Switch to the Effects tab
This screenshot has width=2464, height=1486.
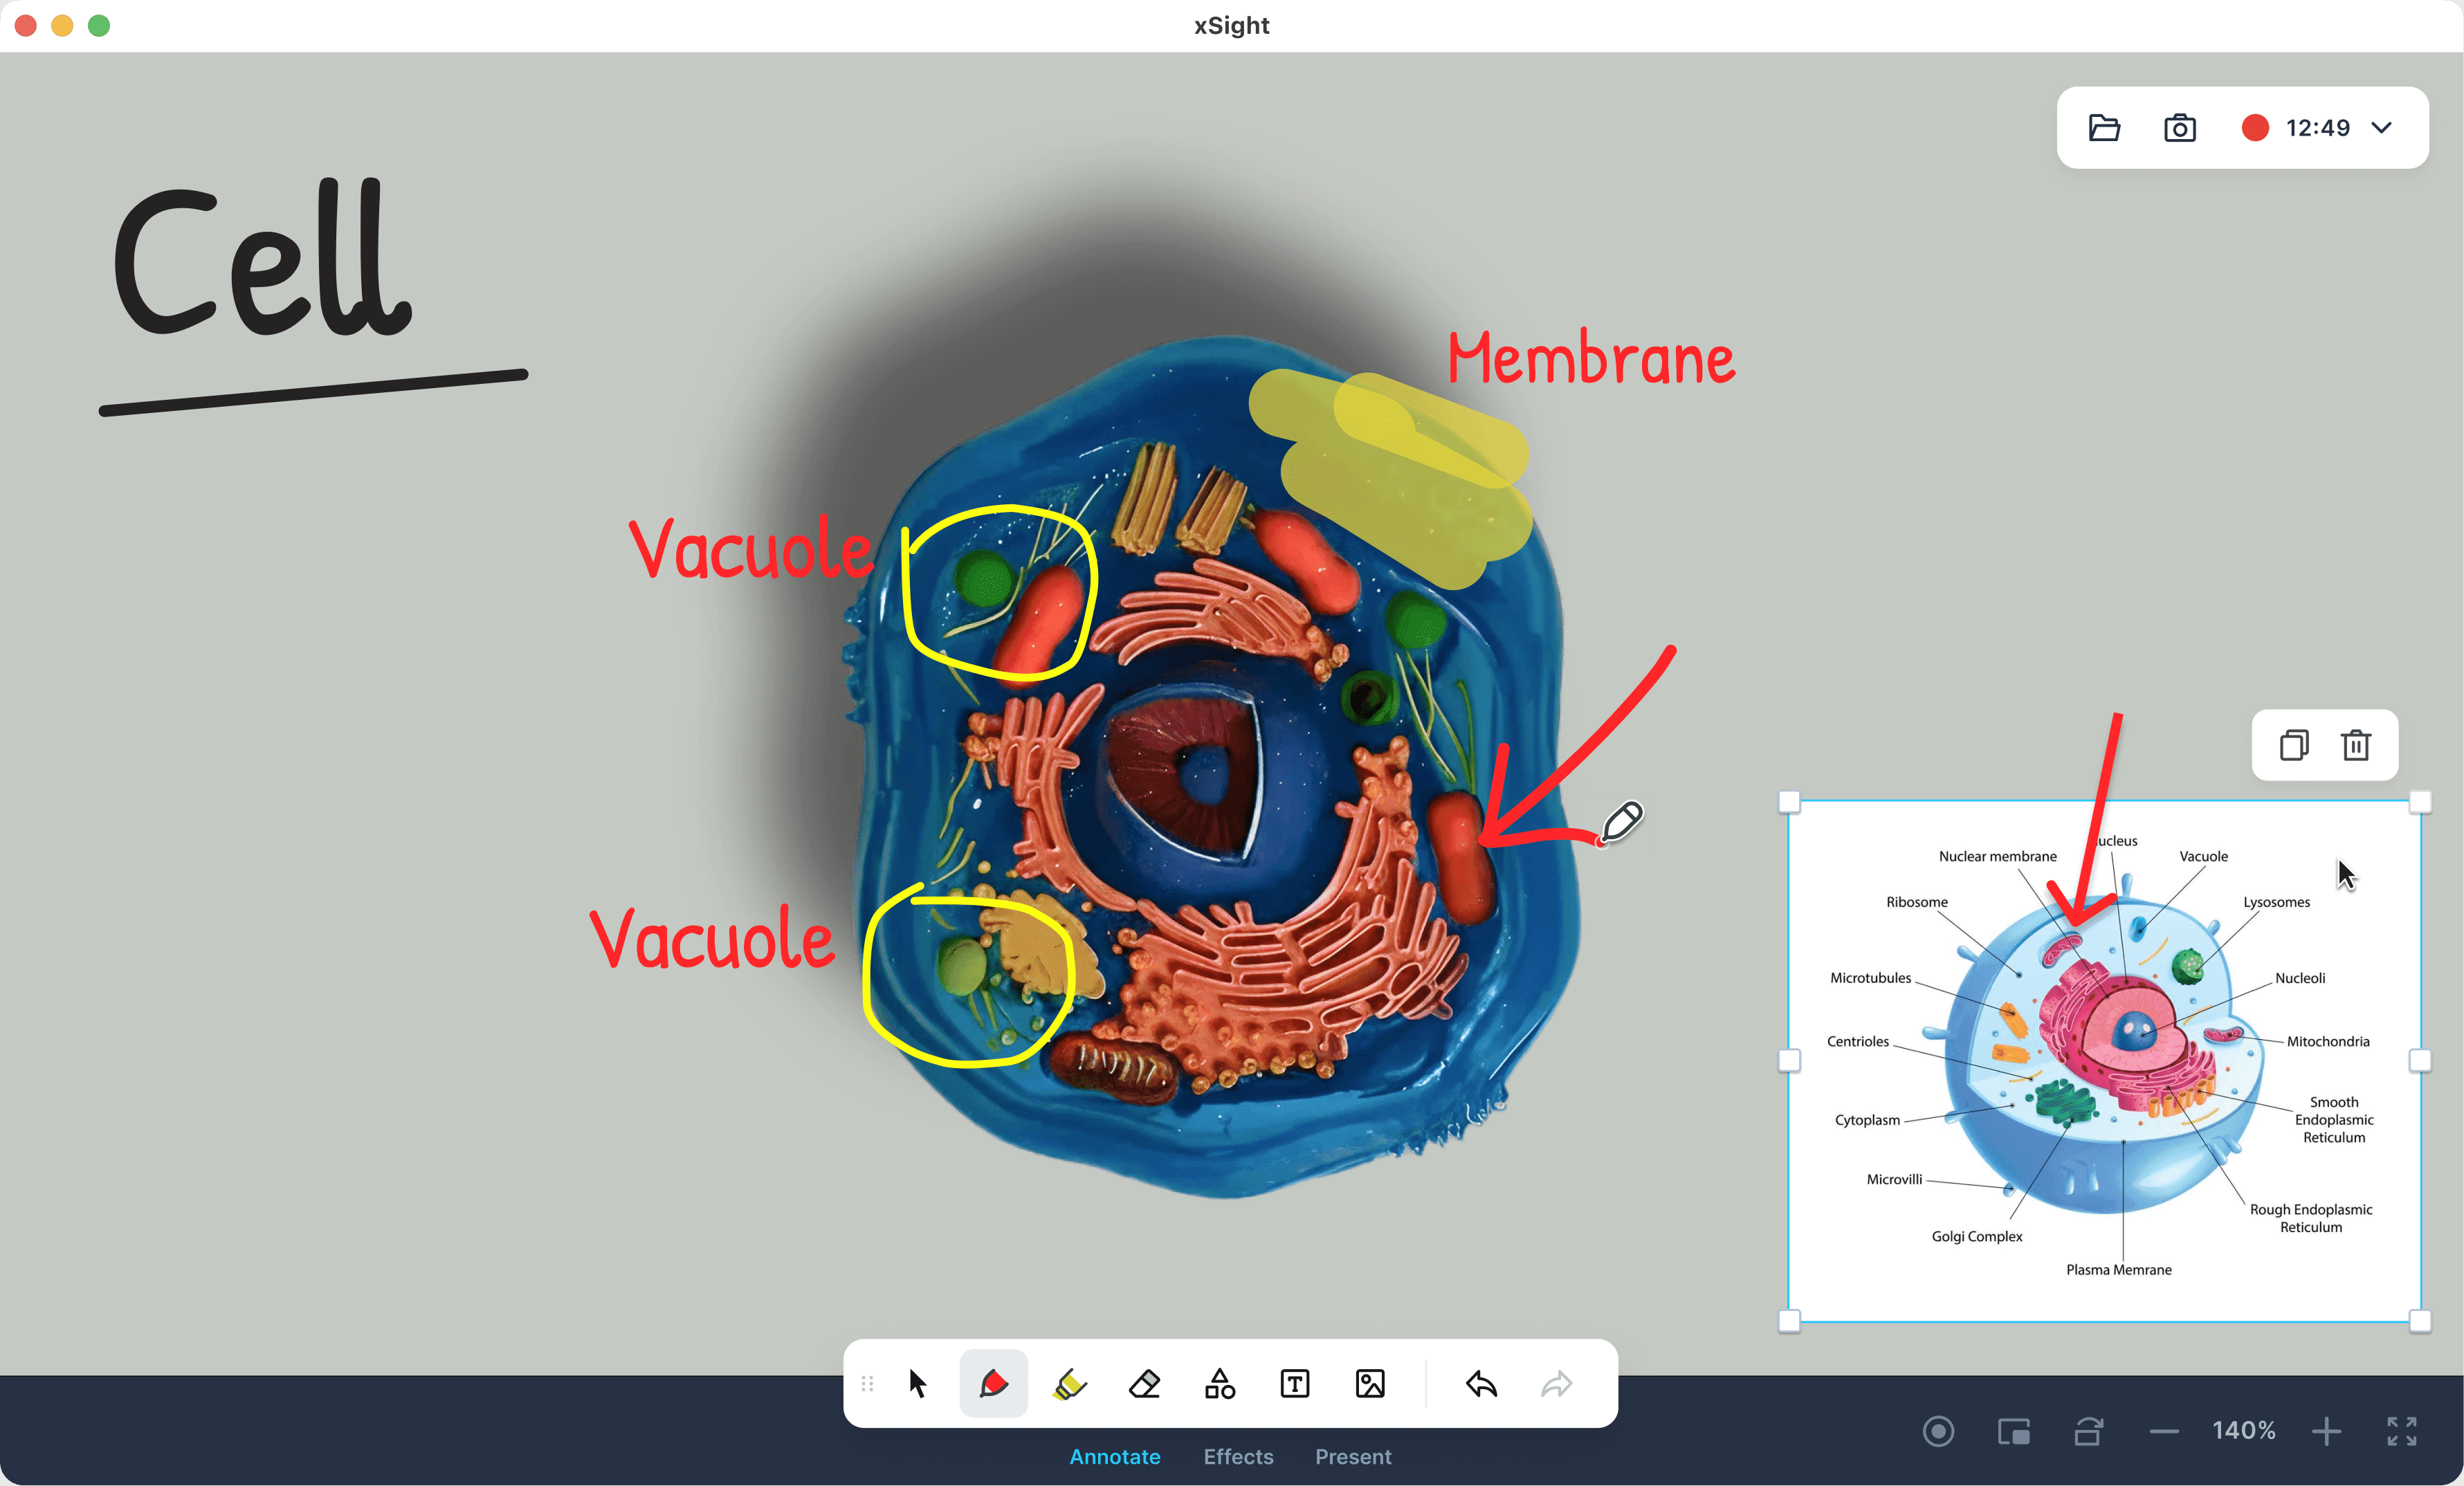(1238, 1456)
